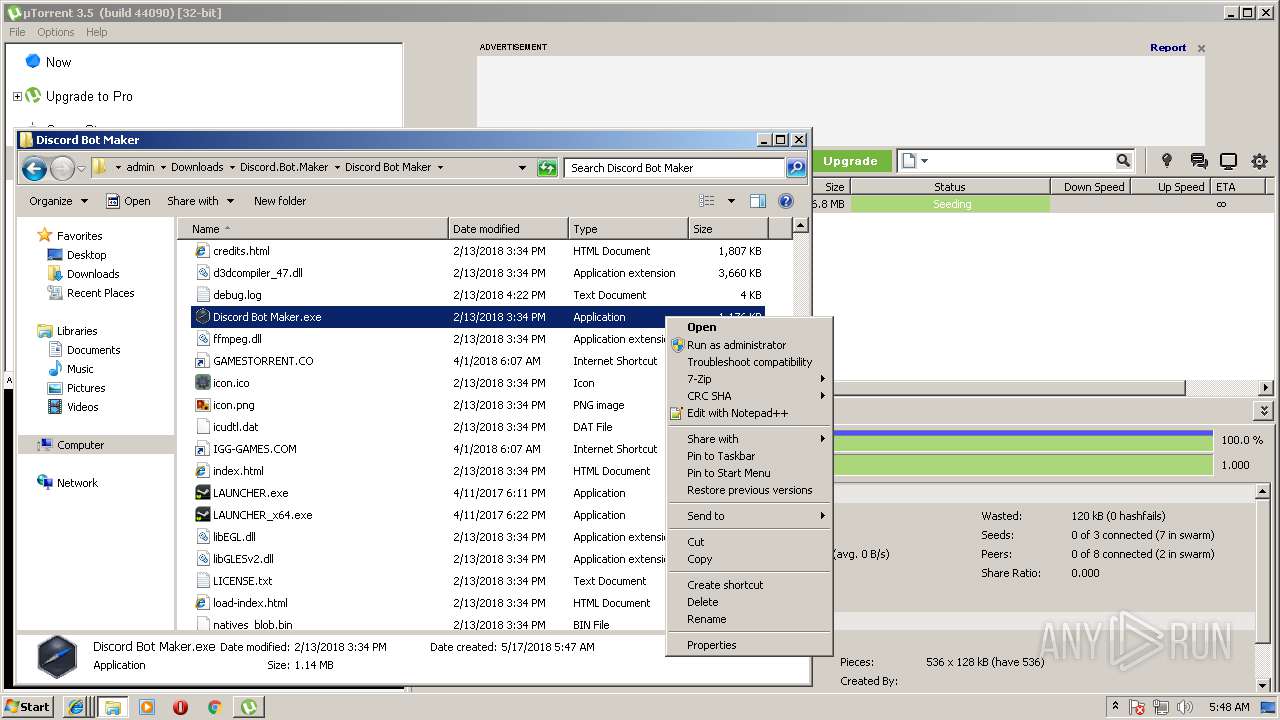The height and width of the screenshot is (720, 1280).
Task: Select Delete in context menu
Action: [703, 602]
